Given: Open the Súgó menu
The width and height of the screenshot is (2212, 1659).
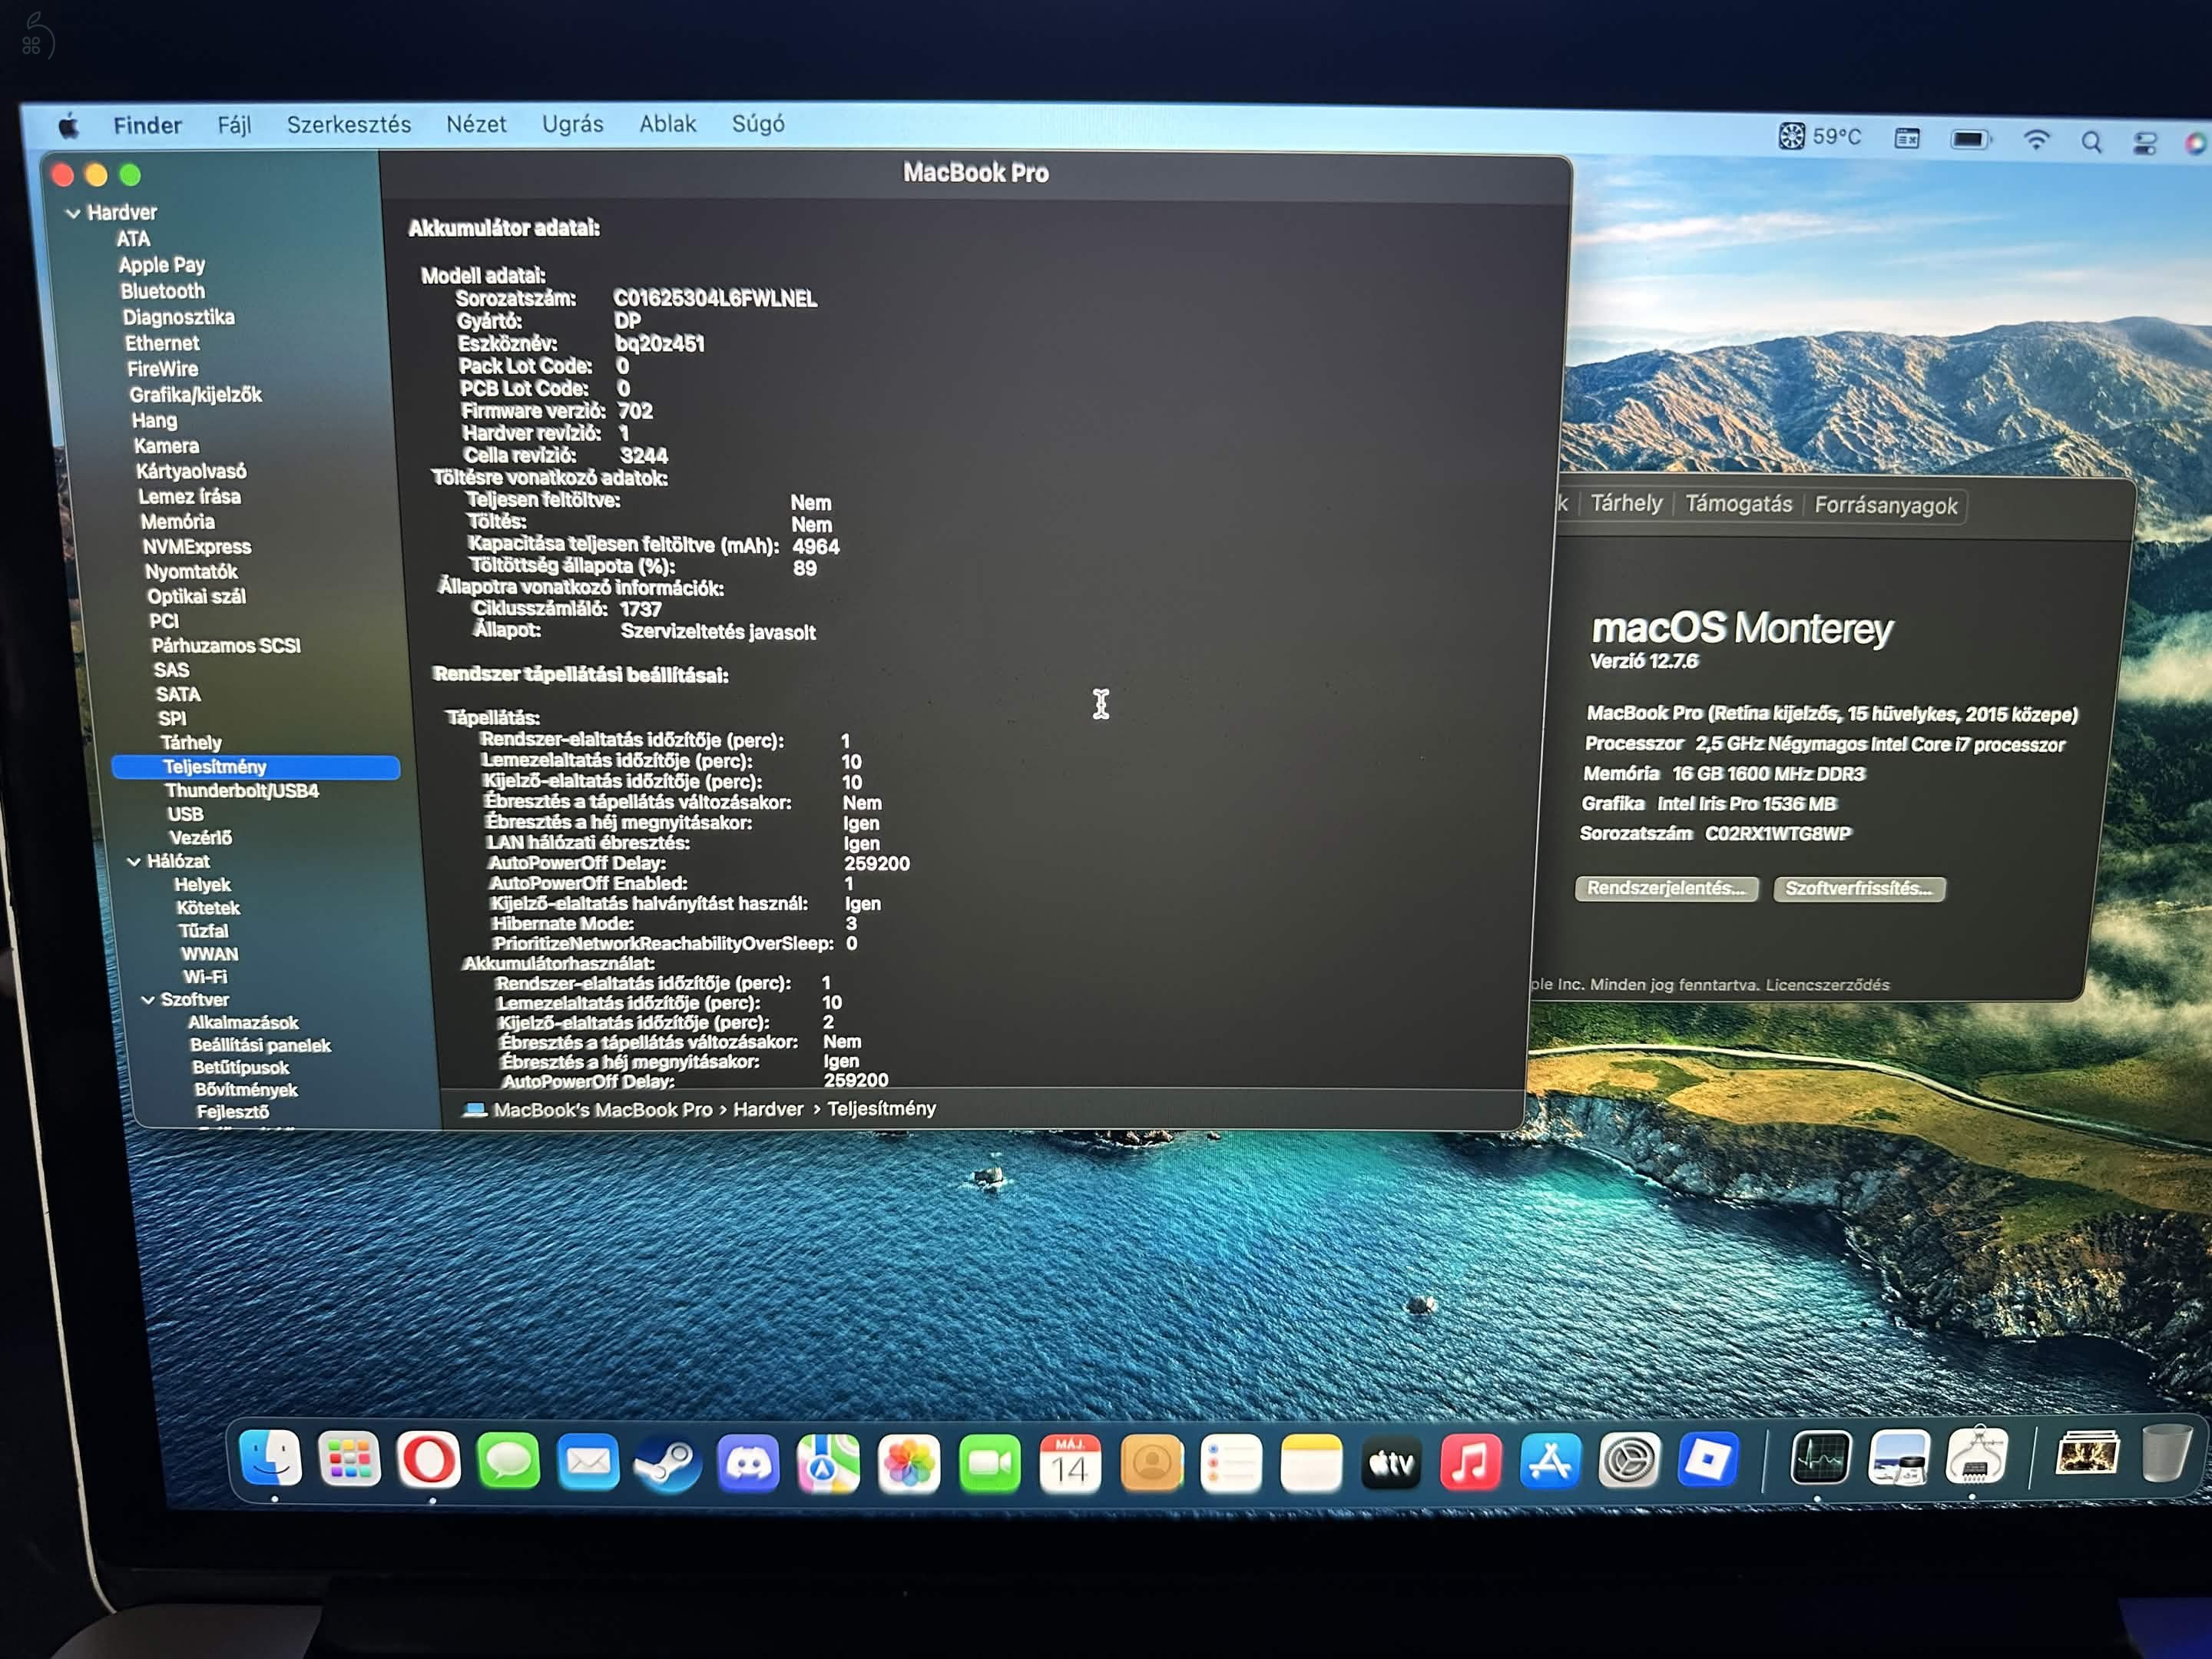Looking at the screenshot, I should point(758,123).
